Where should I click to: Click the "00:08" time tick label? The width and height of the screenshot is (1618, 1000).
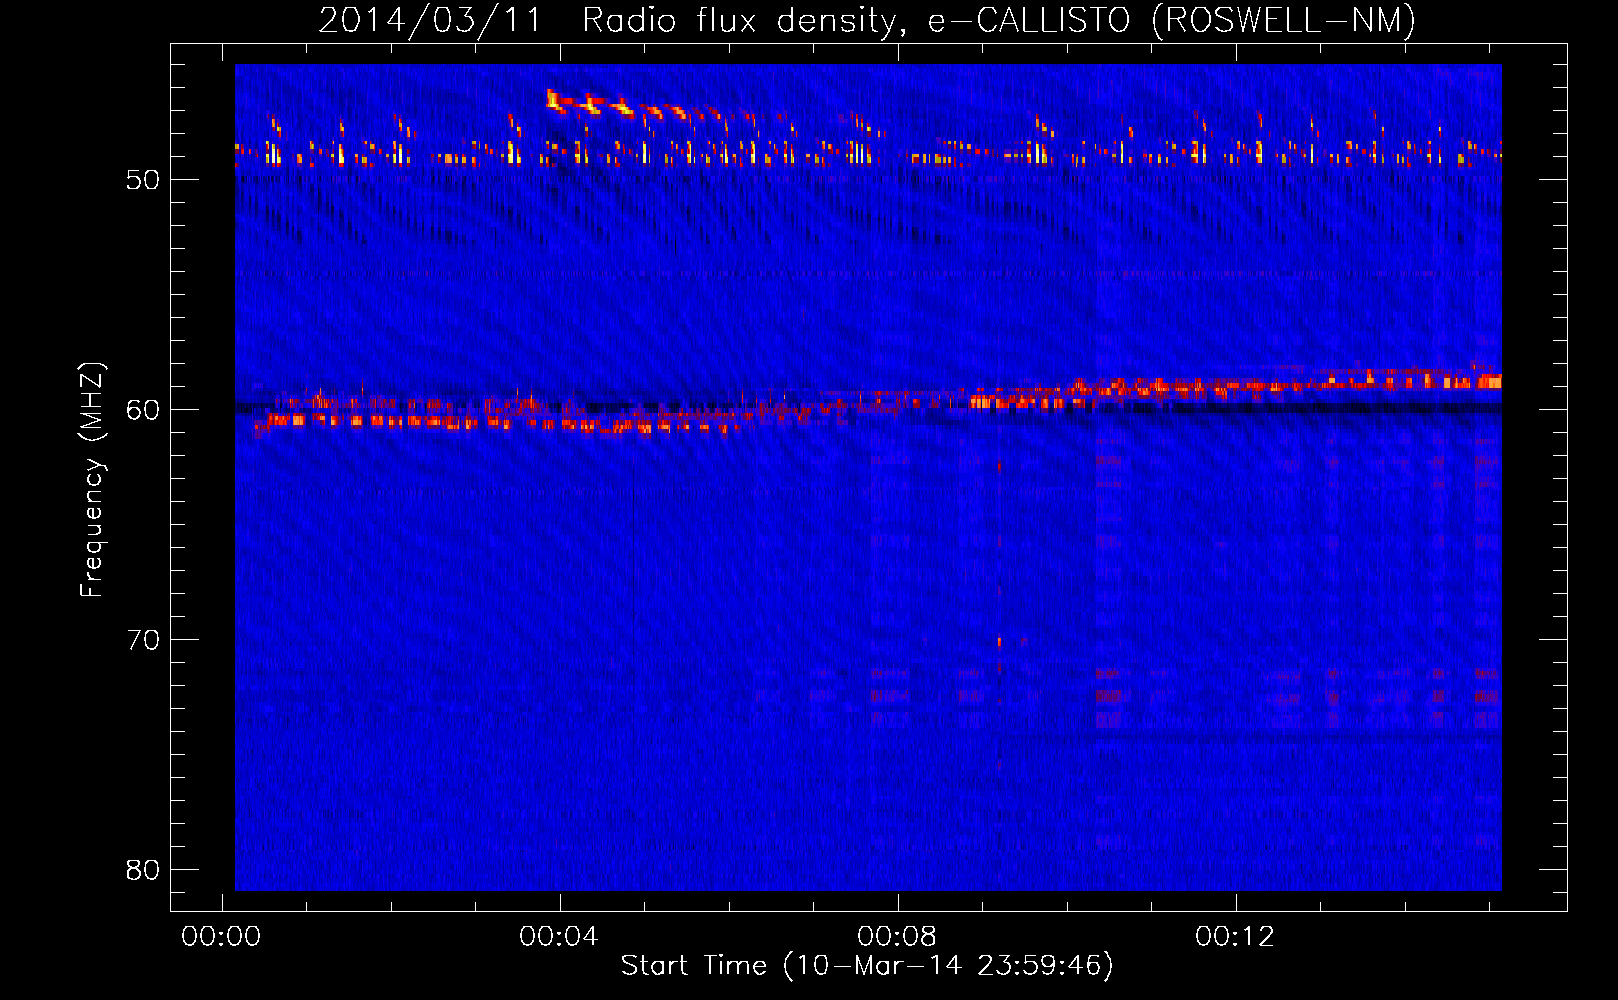[897, 936]
